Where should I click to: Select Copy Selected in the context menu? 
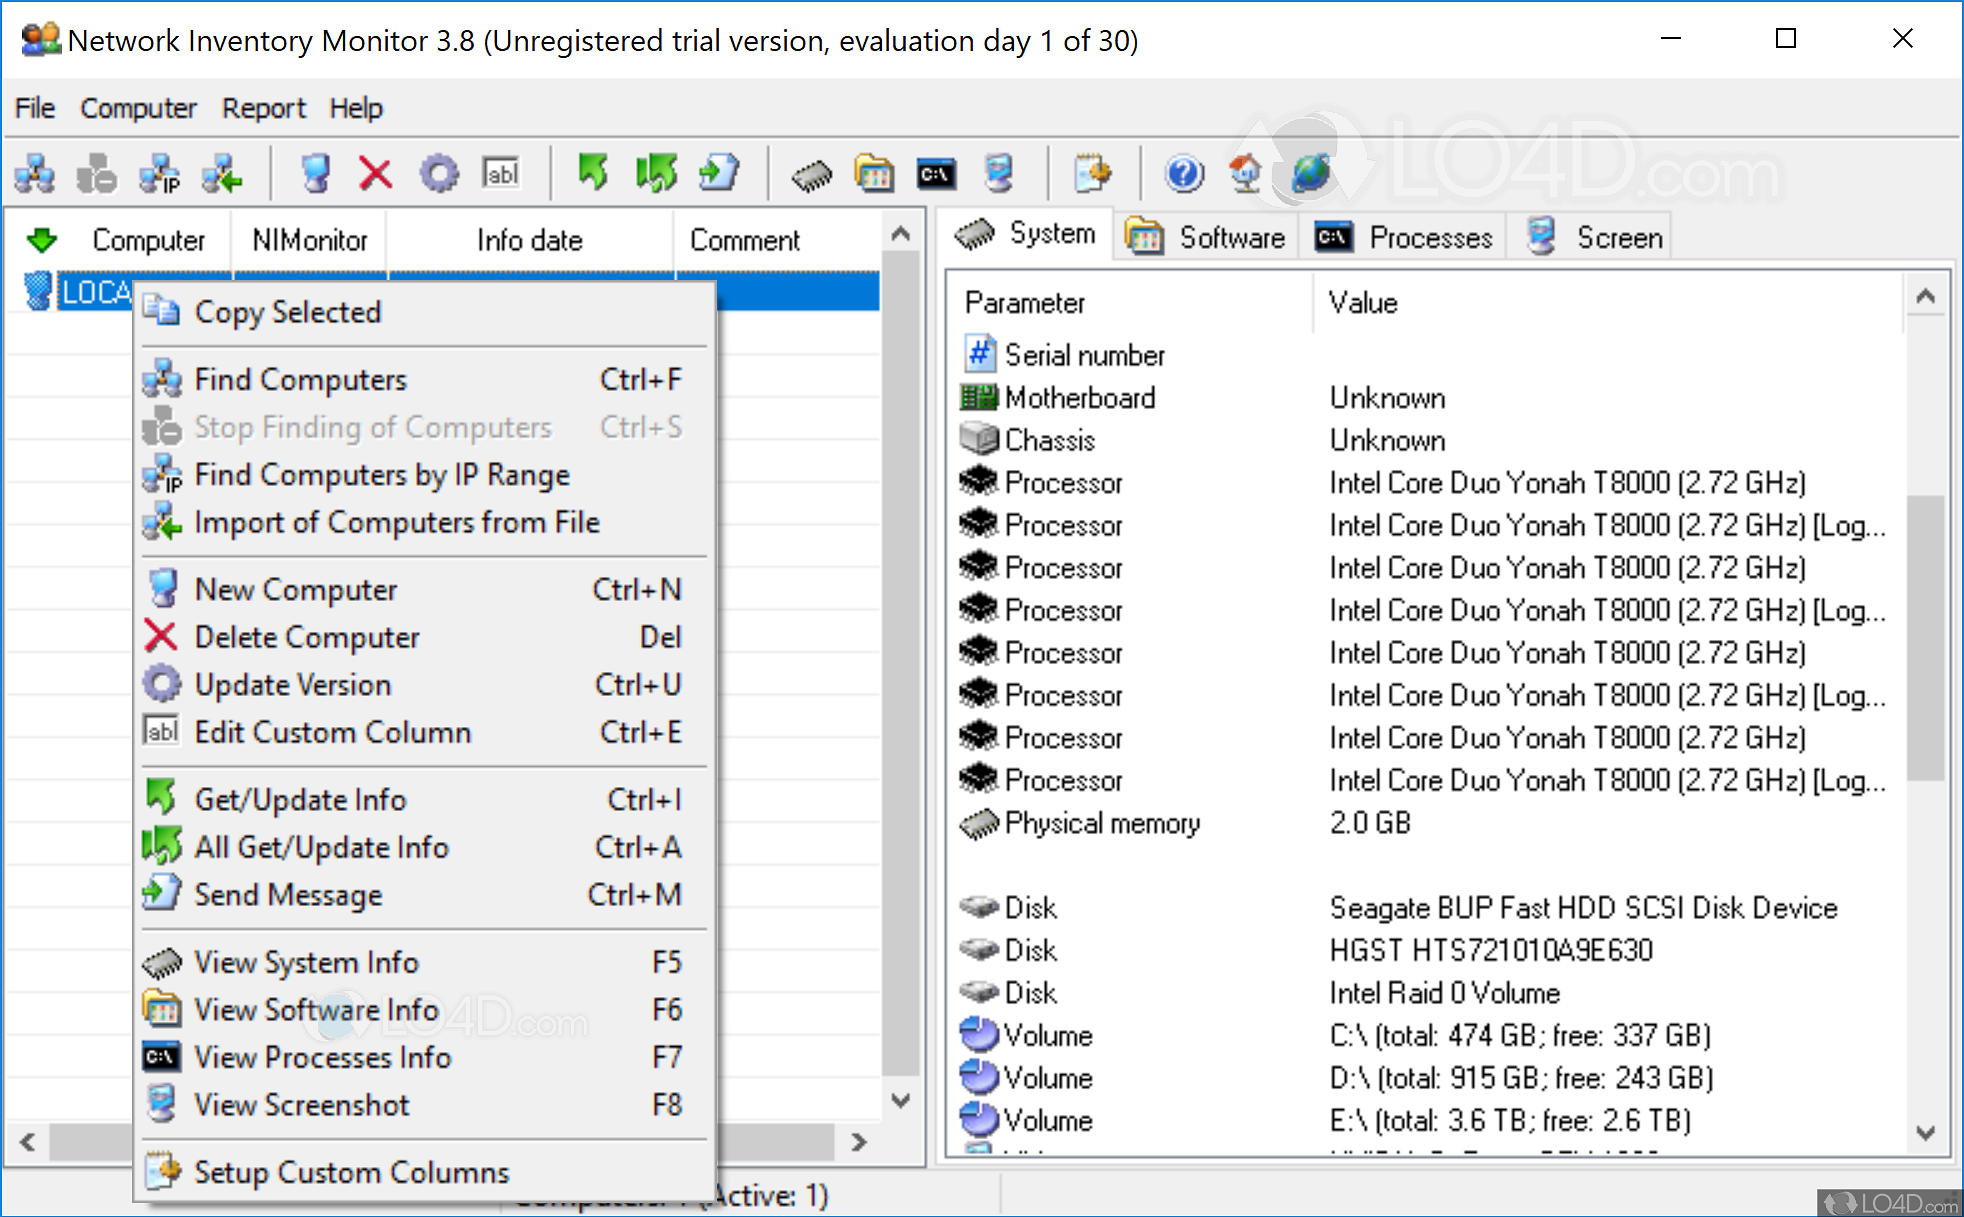(x=288, y=311)
